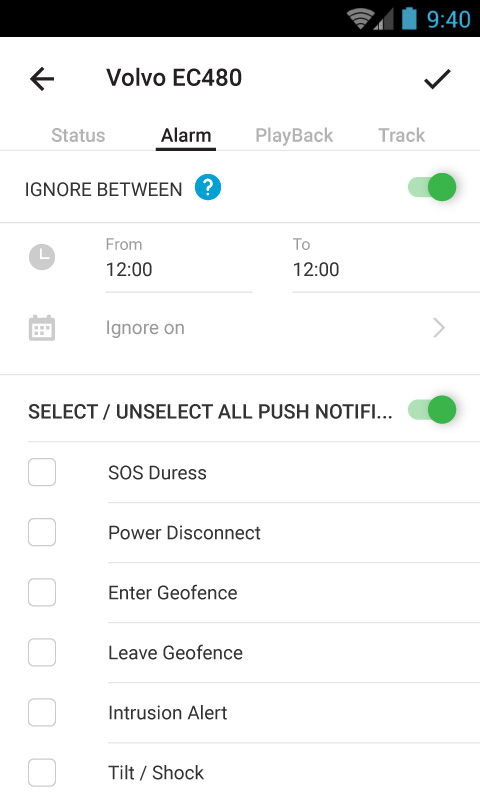This screenshot has width=480, height=800.
Task: Check the SOS Duress checkbox
Action: (42, 472)
